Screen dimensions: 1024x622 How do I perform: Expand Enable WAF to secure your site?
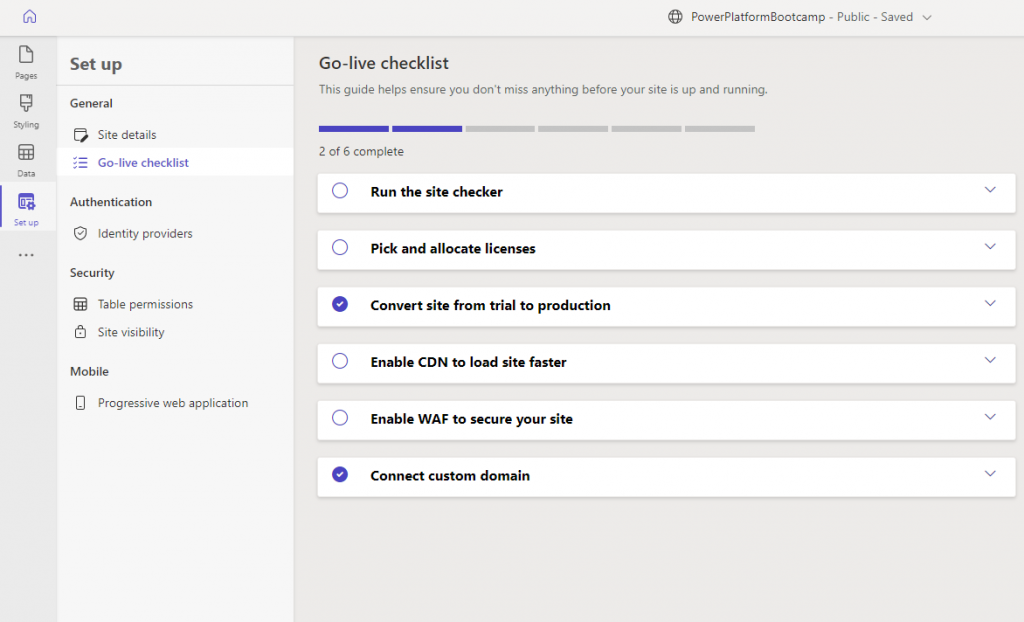click(990, 417)
